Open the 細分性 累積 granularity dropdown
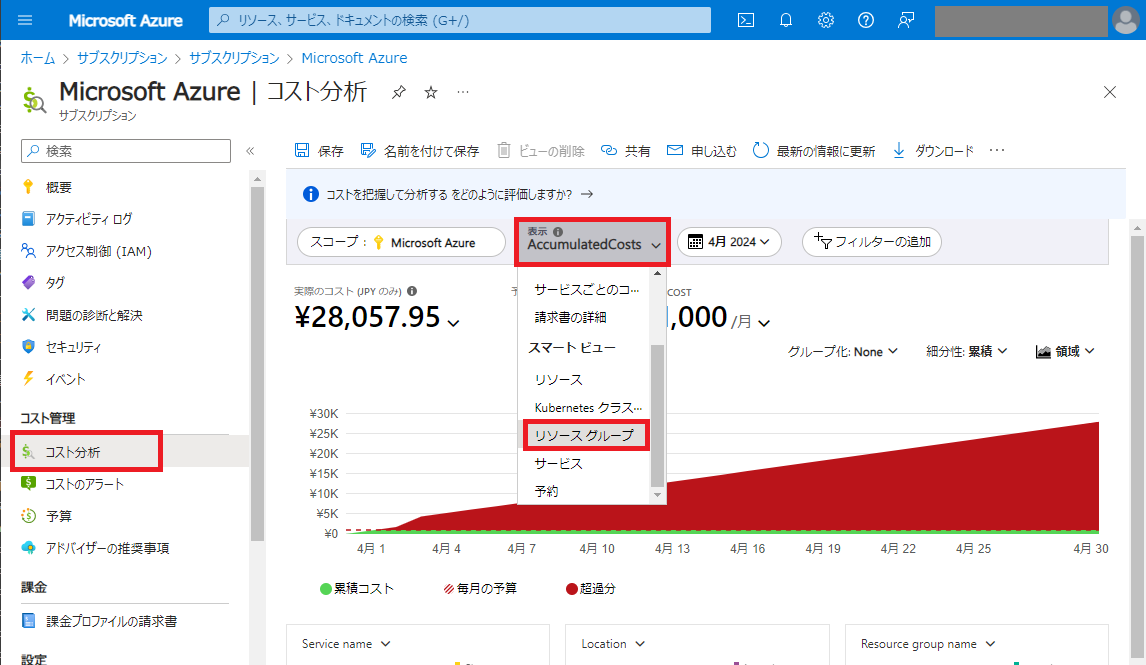1146x665 pixels. [966, 351]
